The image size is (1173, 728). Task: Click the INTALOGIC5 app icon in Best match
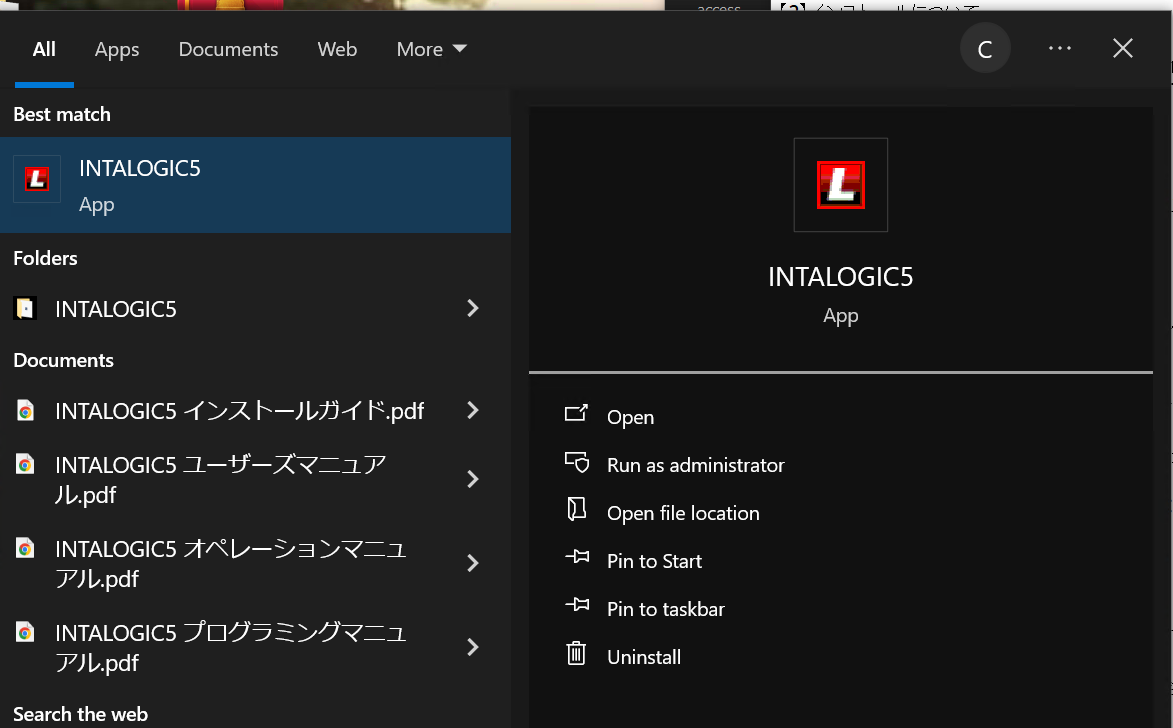tap(37, 180)
